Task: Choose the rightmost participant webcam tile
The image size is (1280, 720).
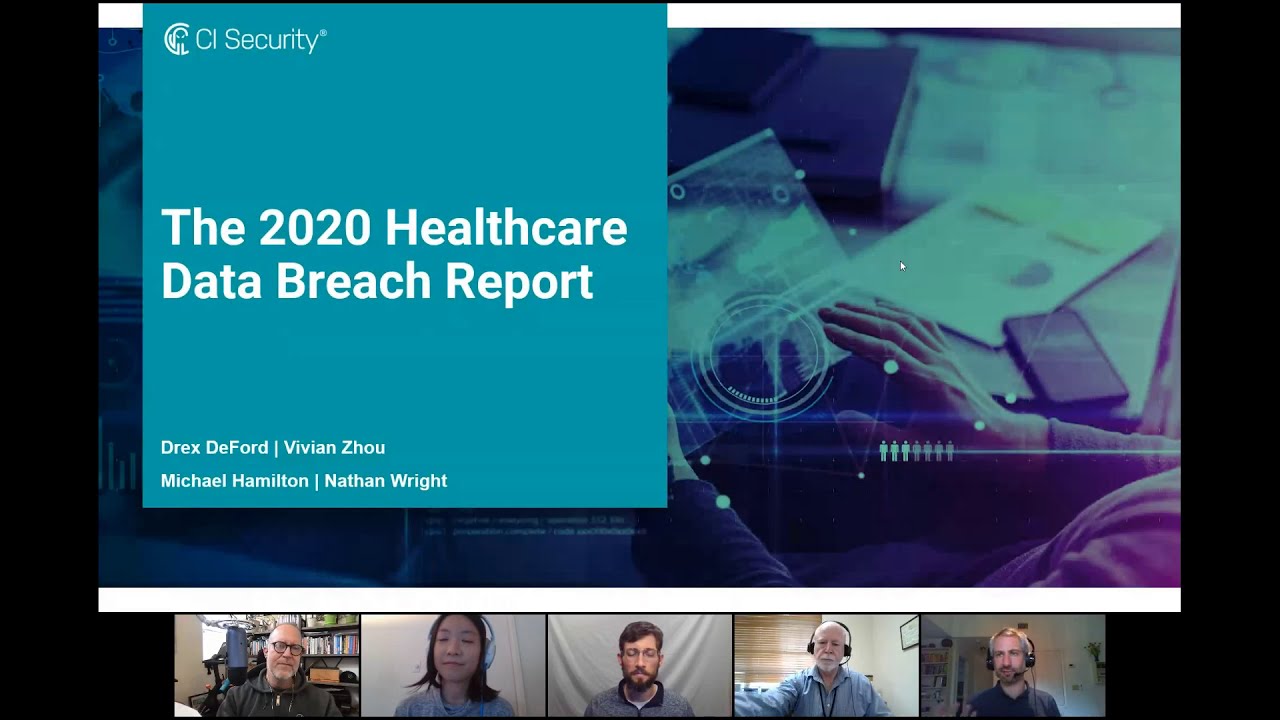Action: pyautogui.click(x=1012, y=665)
